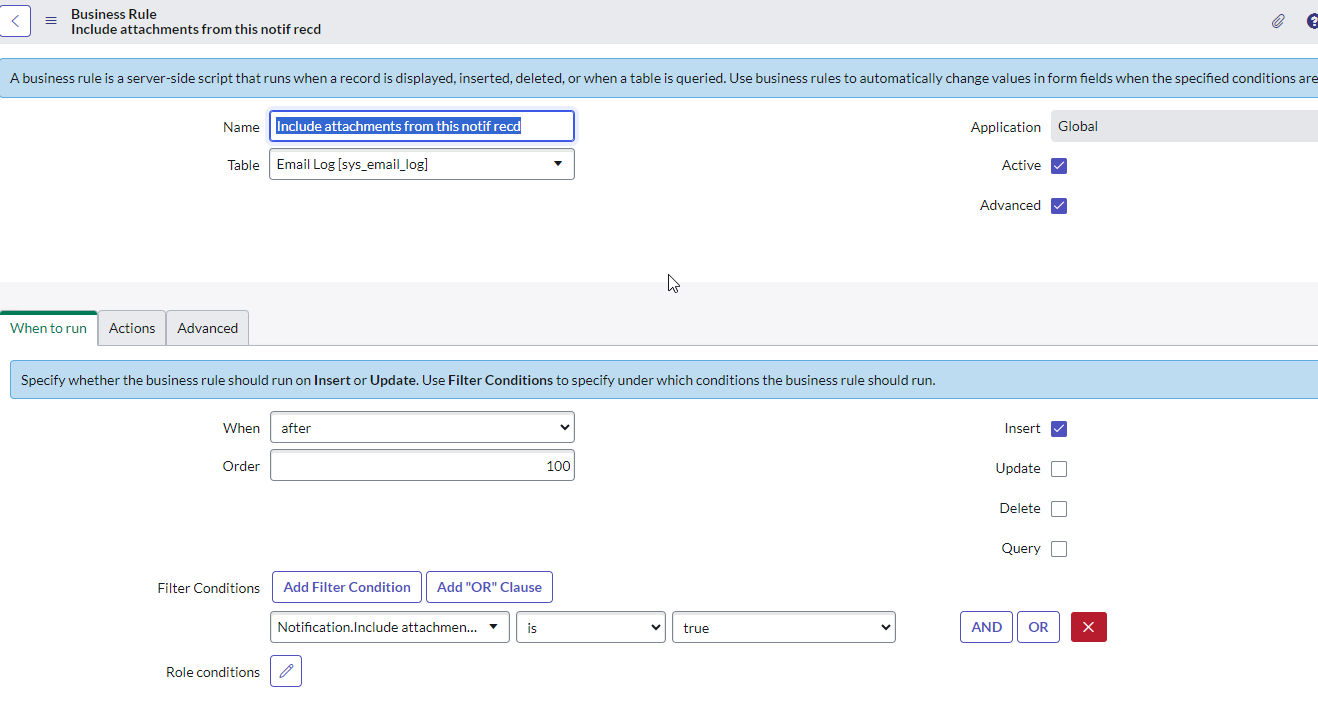Enable the Update checkbox
The height and width of the screenshot is (715, 1318).
pyautogui.click(x=1059, y=469)
